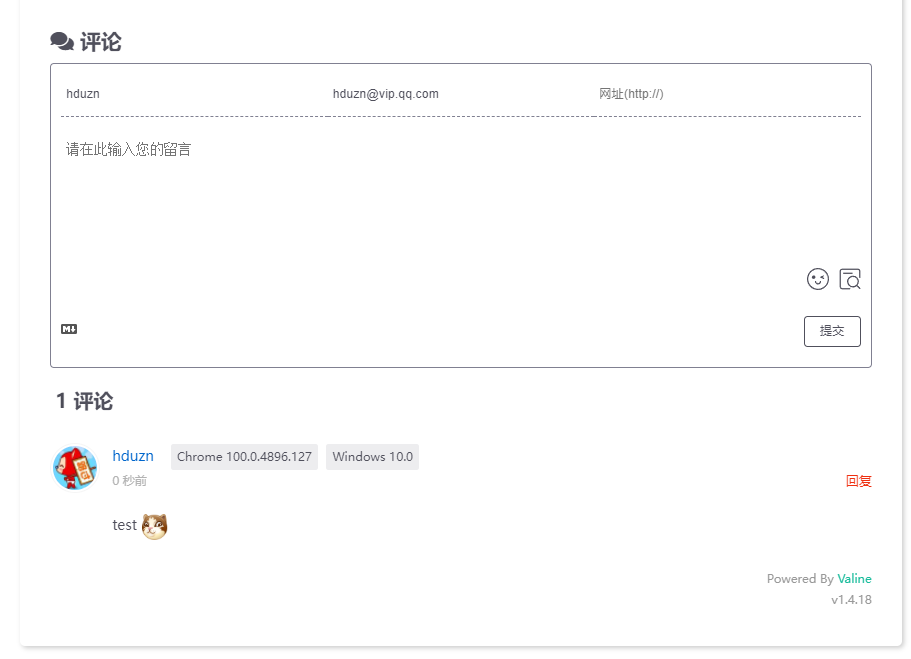Click the 0 秒前 timestamp
Screen dimensions: 911x659
click(x=129, y=481)
